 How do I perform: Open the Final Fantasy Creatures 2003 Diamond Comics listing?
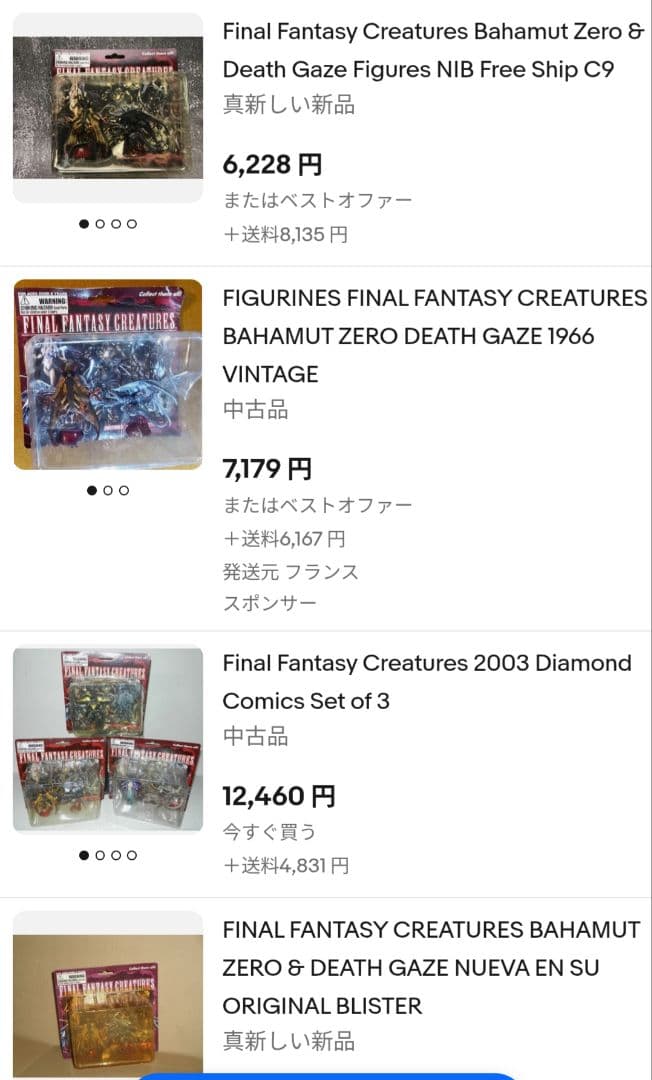(420, 682)
